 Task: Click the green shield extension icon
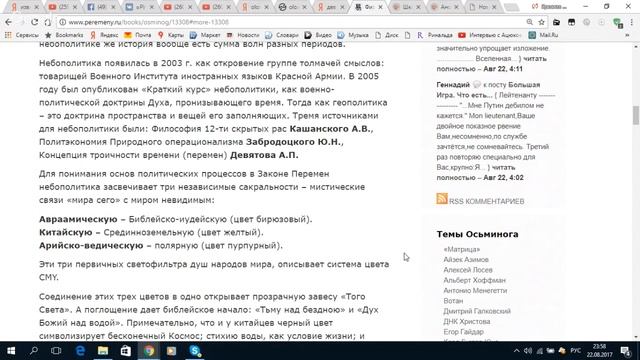pos(618,23)
